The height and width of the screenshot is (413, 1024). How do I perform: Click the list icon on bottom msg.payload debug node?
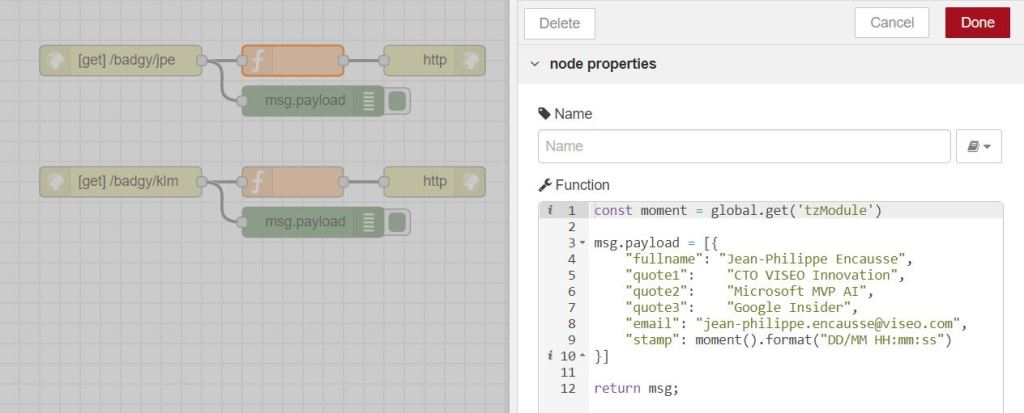point(369,222)
